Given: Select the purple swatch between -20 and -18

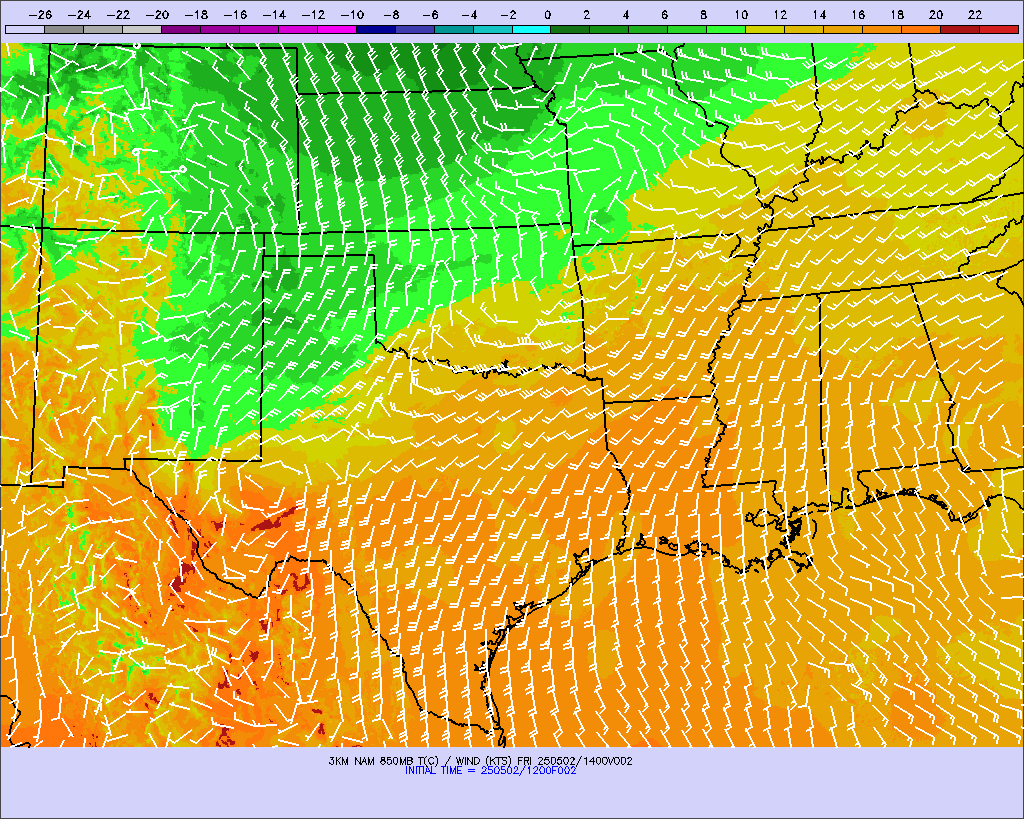Looking at the screenshot, I should point(181,29).
